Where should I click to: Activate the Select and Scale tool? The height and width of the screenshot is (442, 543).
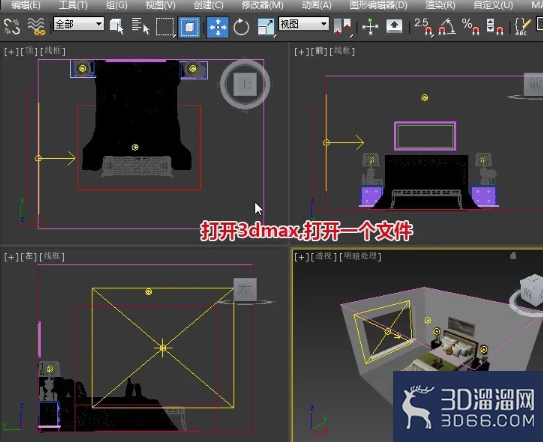coord(266,27)
